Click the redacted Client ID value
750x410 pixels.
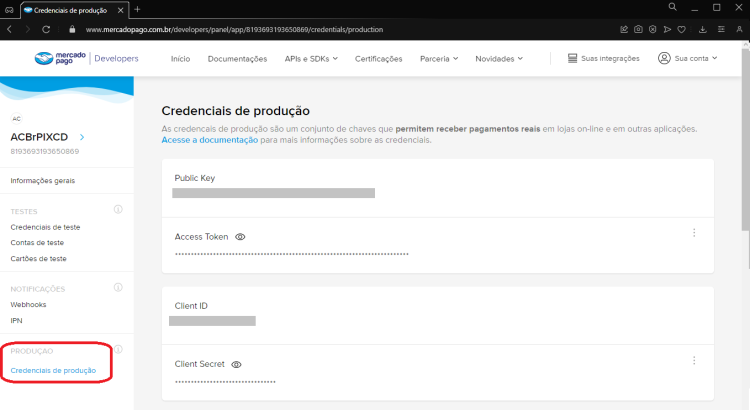click(212, 321)
